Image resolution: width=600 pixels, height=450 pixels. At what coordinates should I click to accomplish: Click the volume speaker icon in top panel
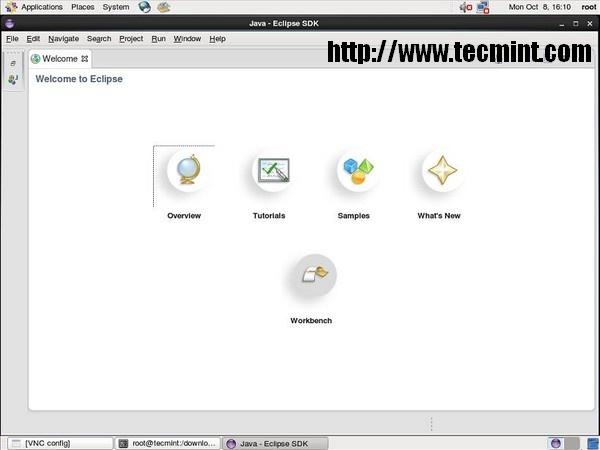[x=465, y=7]
